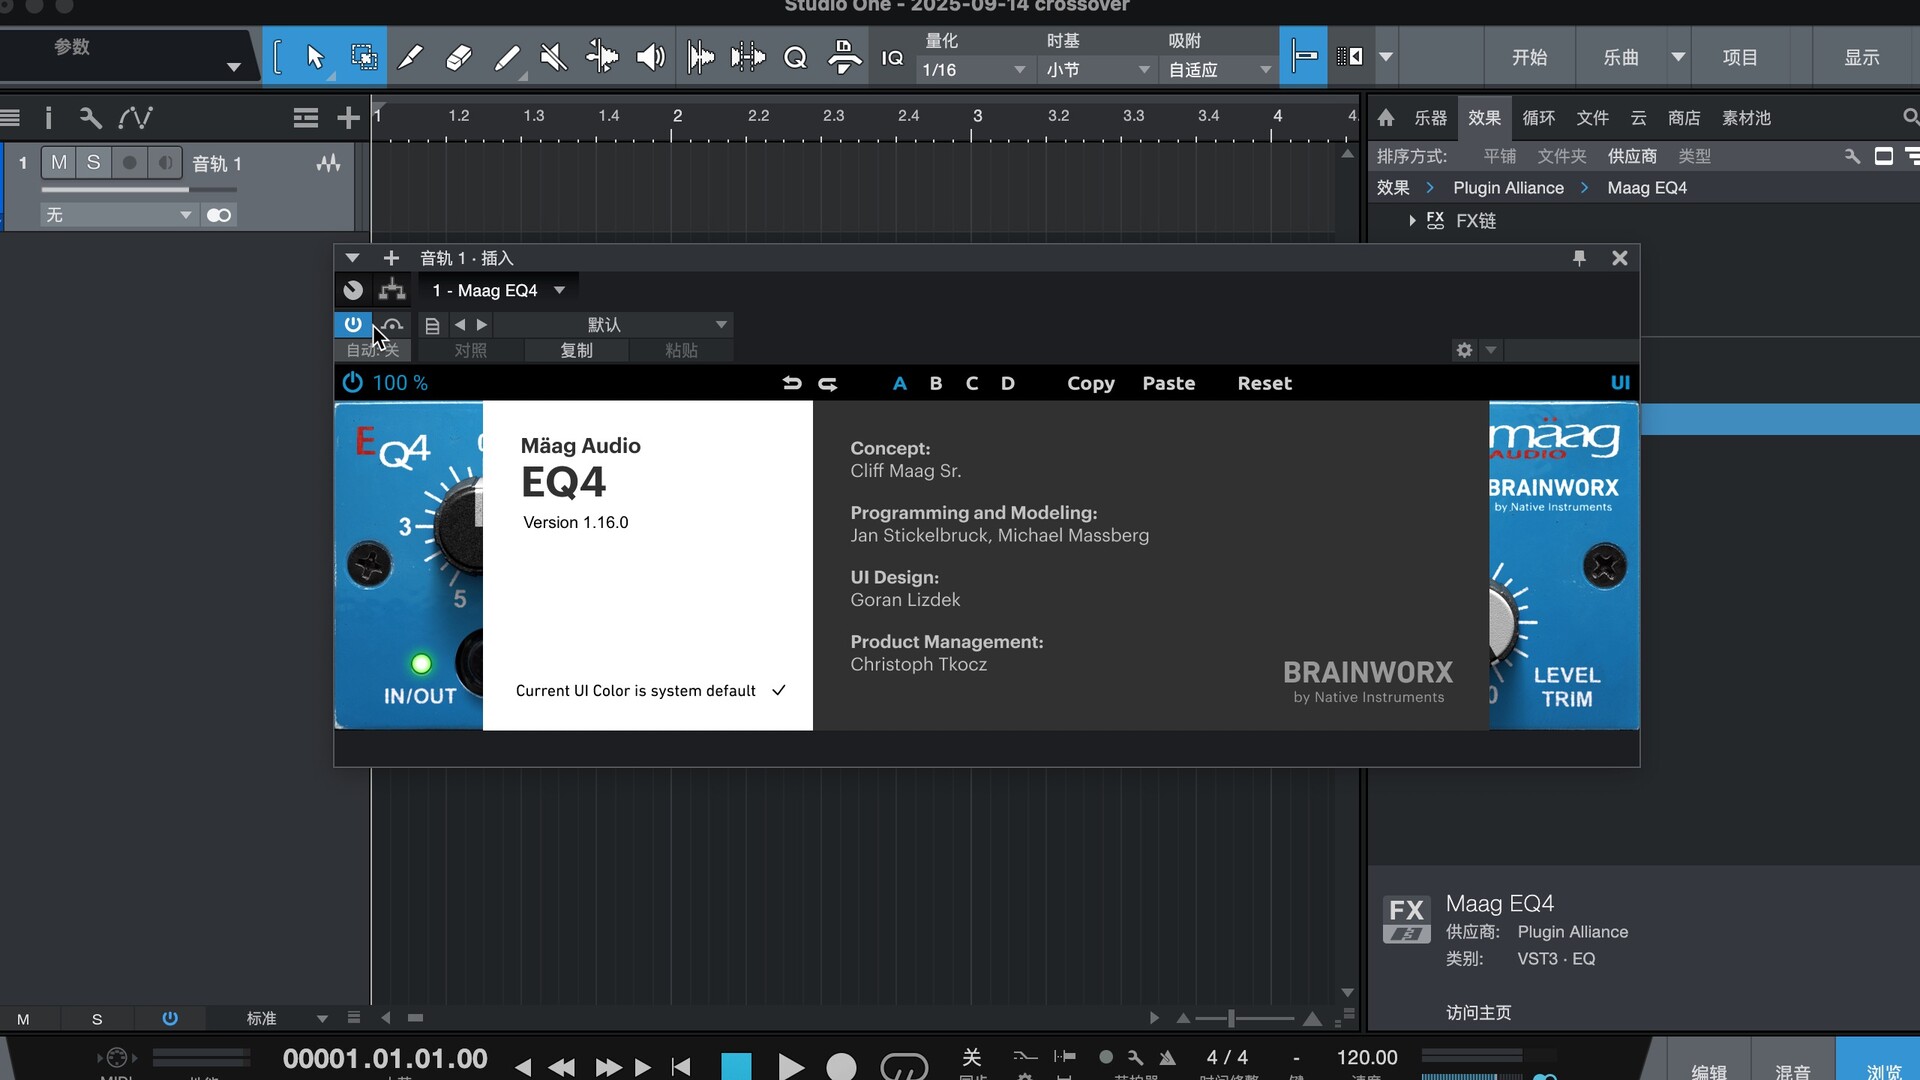
Task: Open routing view icon in plugin header
Action: tap(392, 290)
